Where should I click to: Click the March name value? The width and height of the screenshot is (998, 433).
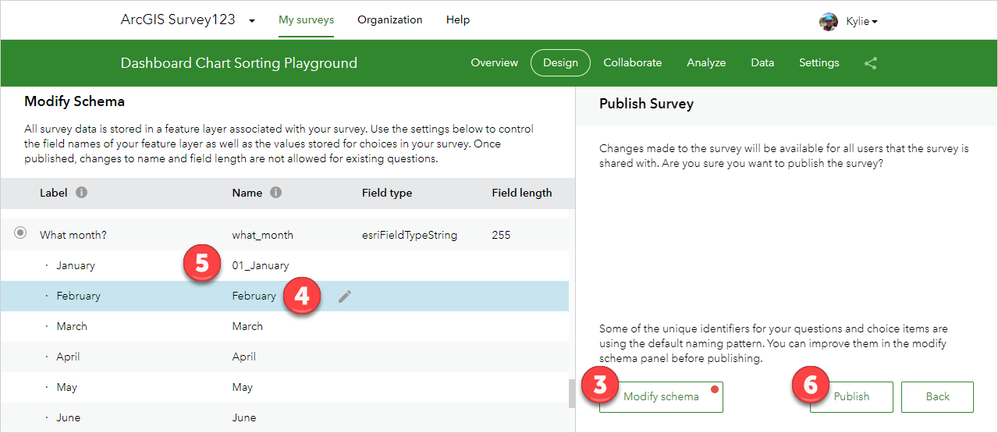pyautogui.click(x=248, y=326)
